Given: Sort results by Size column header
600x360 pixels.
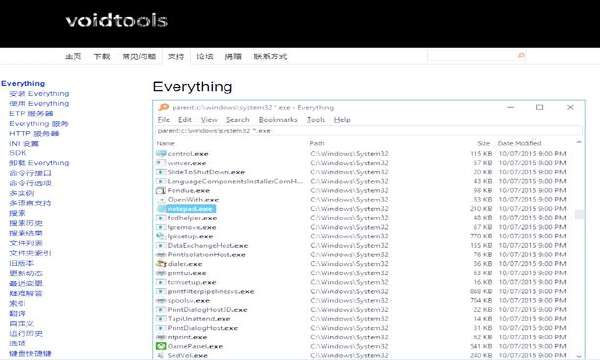Looking at the screenshot, I should coord(484,143).
